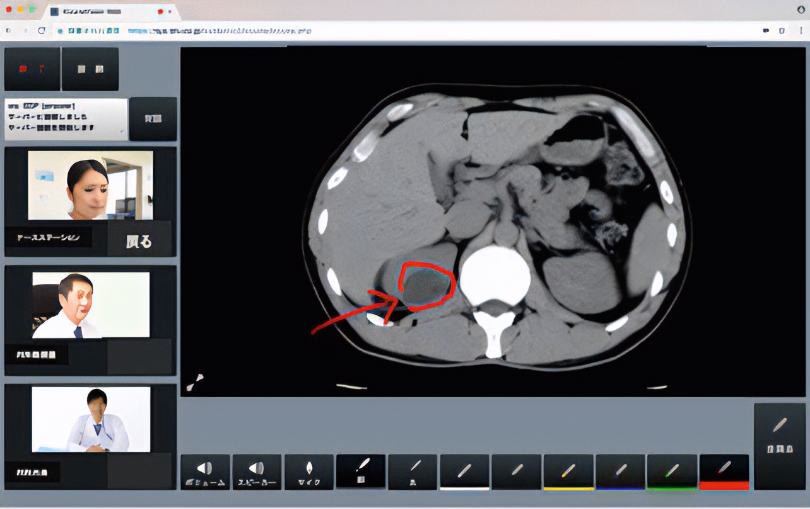Image resolution: width=810 pixels, height=509 pixels.
Task: Click the 戻る button under nurse video
Action: pyautogui.click(x=139, y=241)
